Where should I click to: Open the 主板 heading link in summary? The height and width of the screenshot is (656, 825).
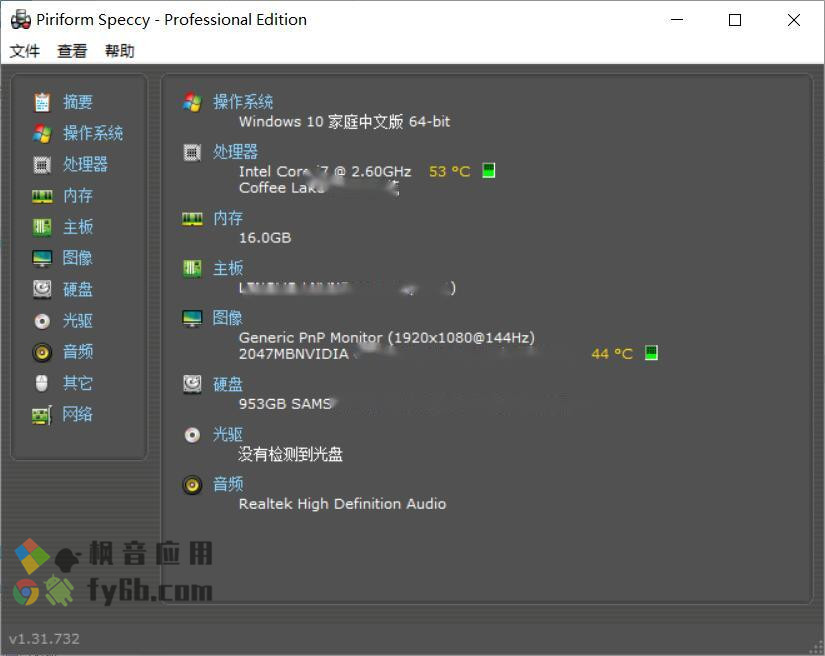(x=228, y=269)
